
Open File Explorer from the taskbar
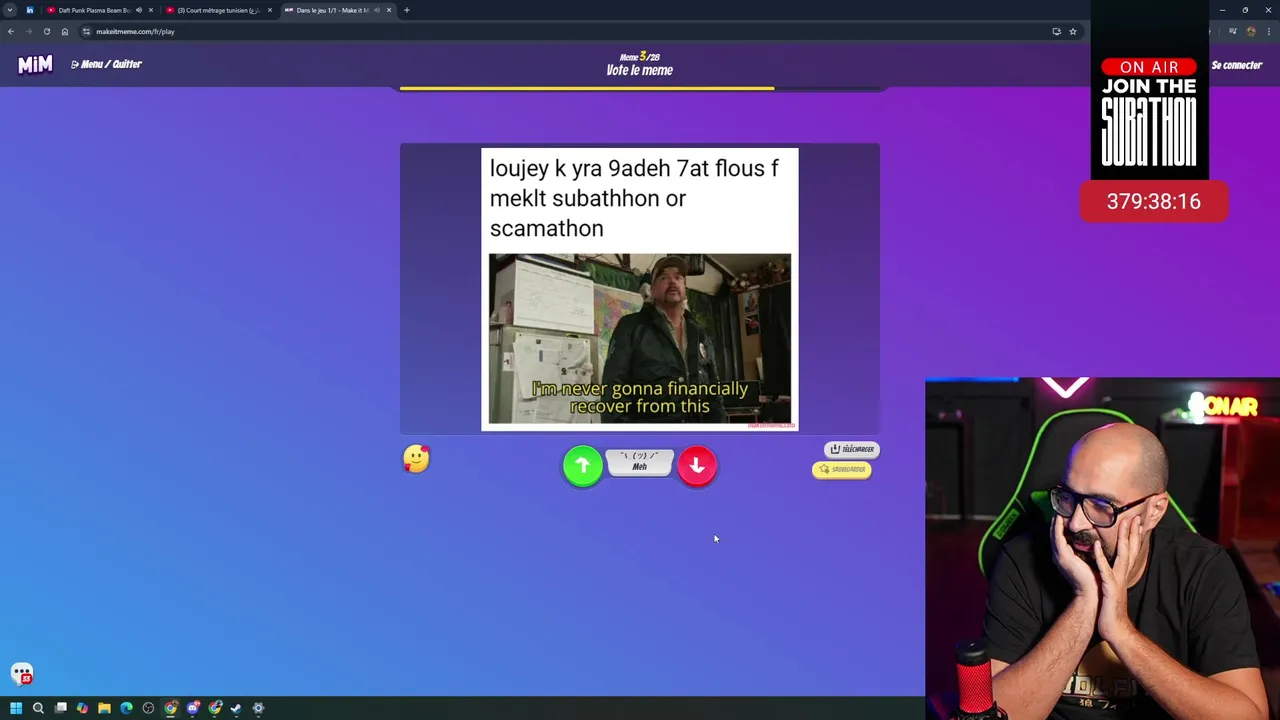pyautogui.click(x=104, y=708)
